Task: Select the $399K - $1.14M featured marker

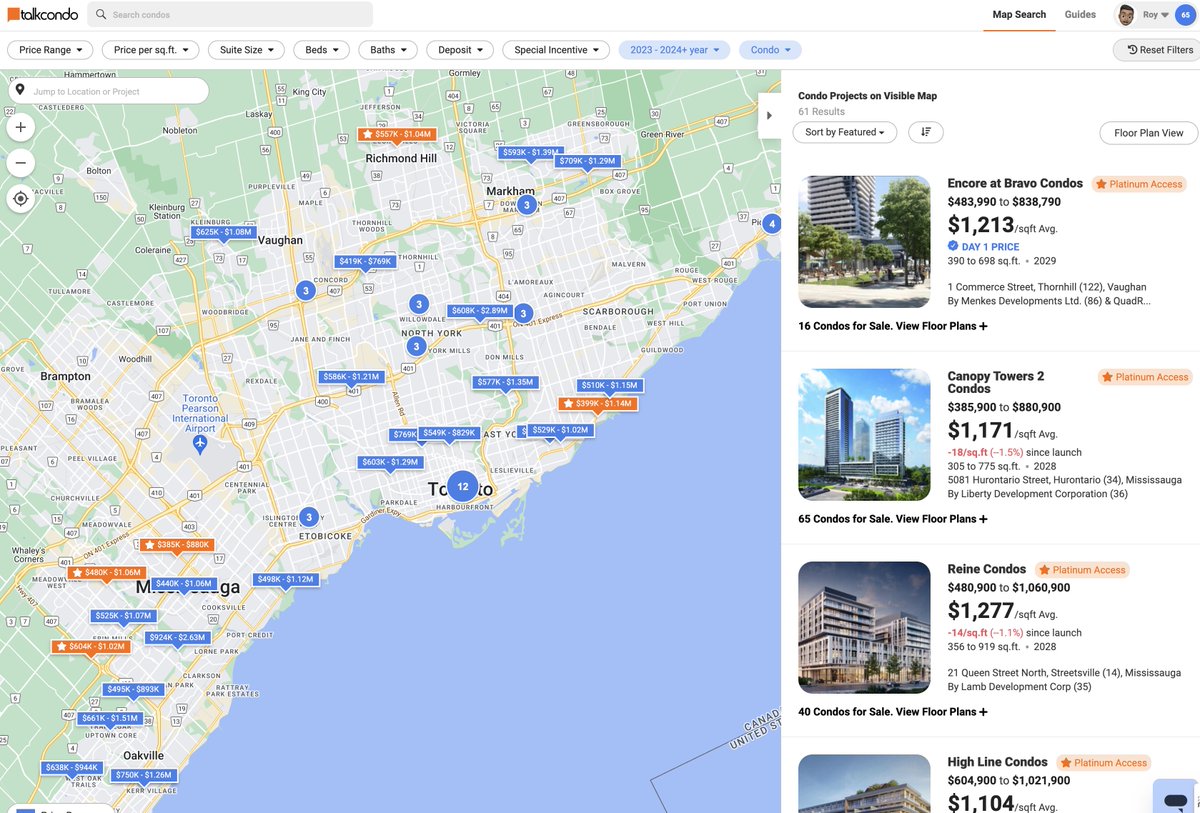Action: pyautogui.click(x=597, y=404)
